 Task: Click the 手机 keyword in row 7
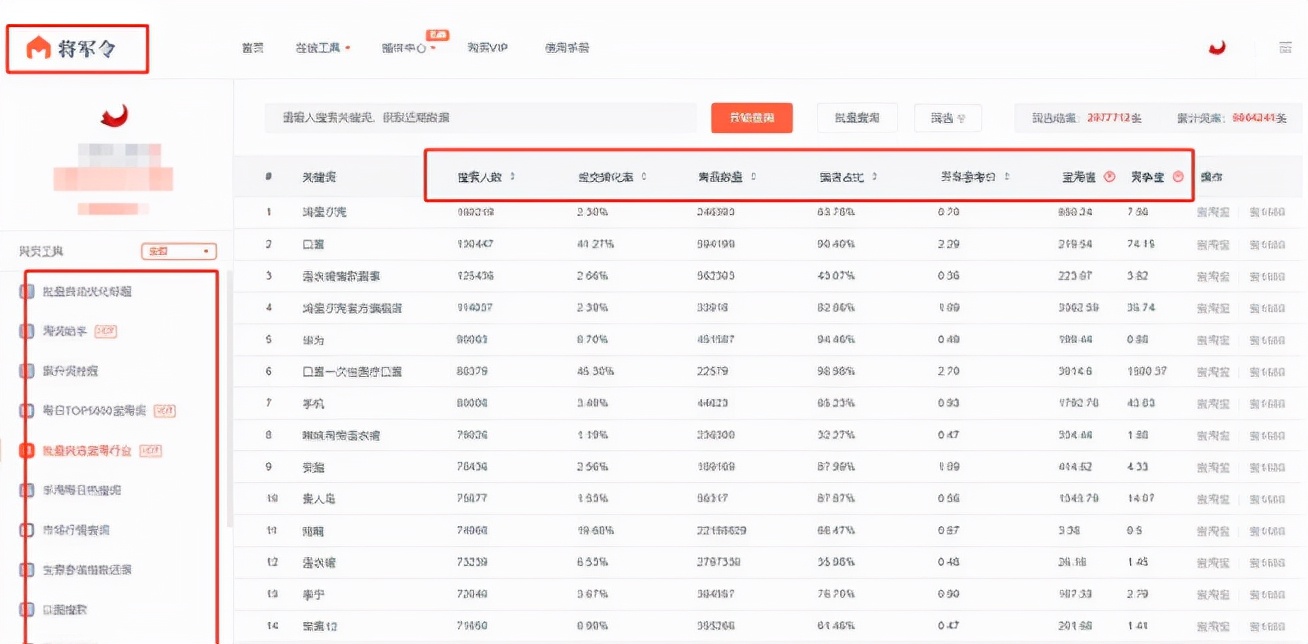[314, 403]
